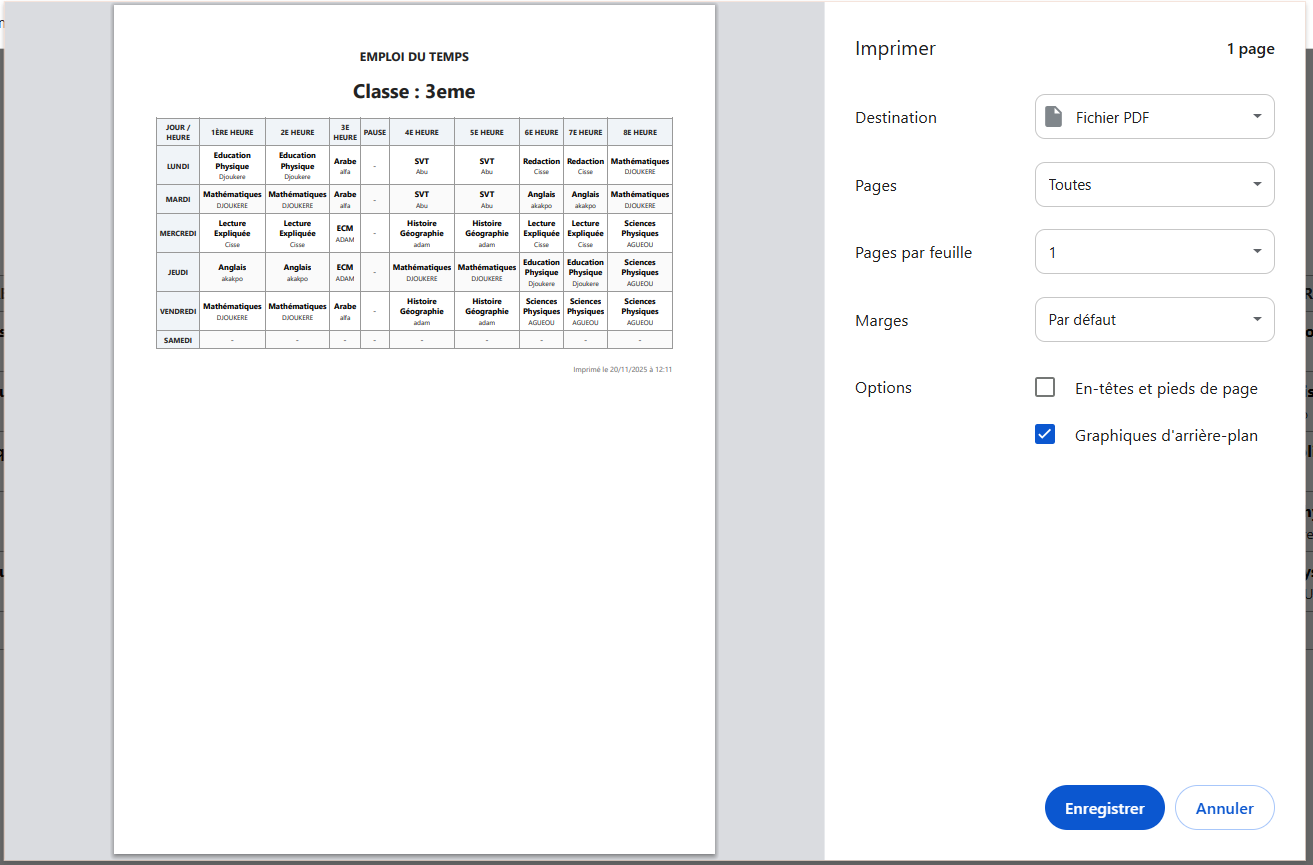Click the 1 page count label

pos(1250,49)
